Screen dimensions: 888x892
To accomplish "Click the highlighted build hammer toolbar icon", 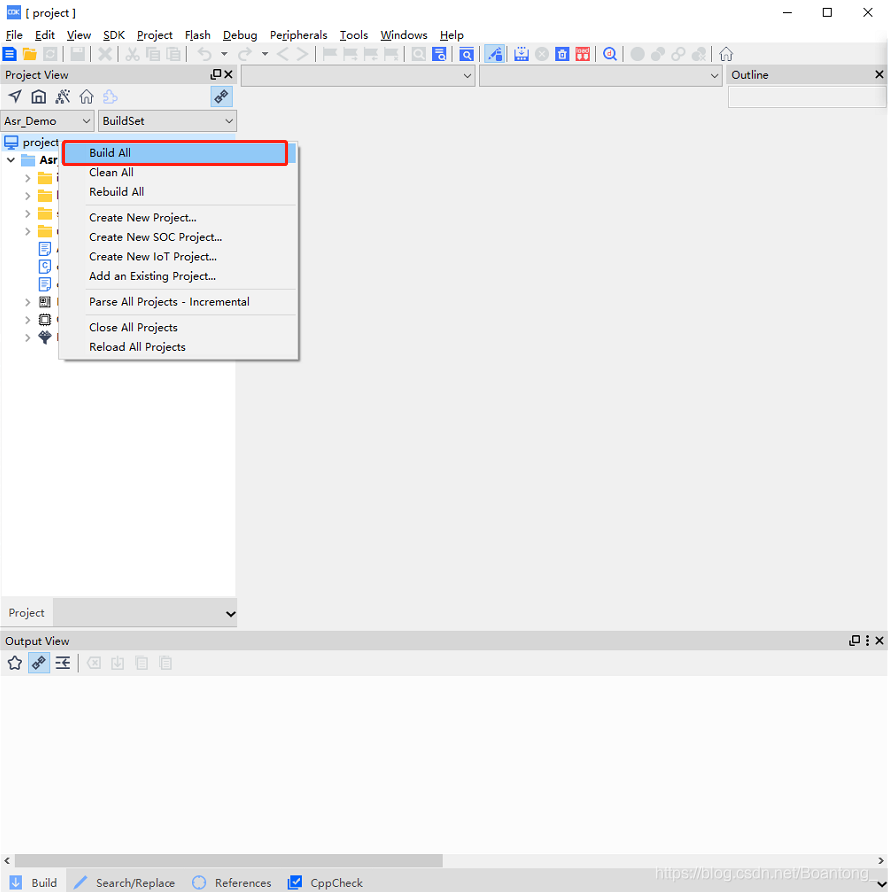I will [495, 54].
